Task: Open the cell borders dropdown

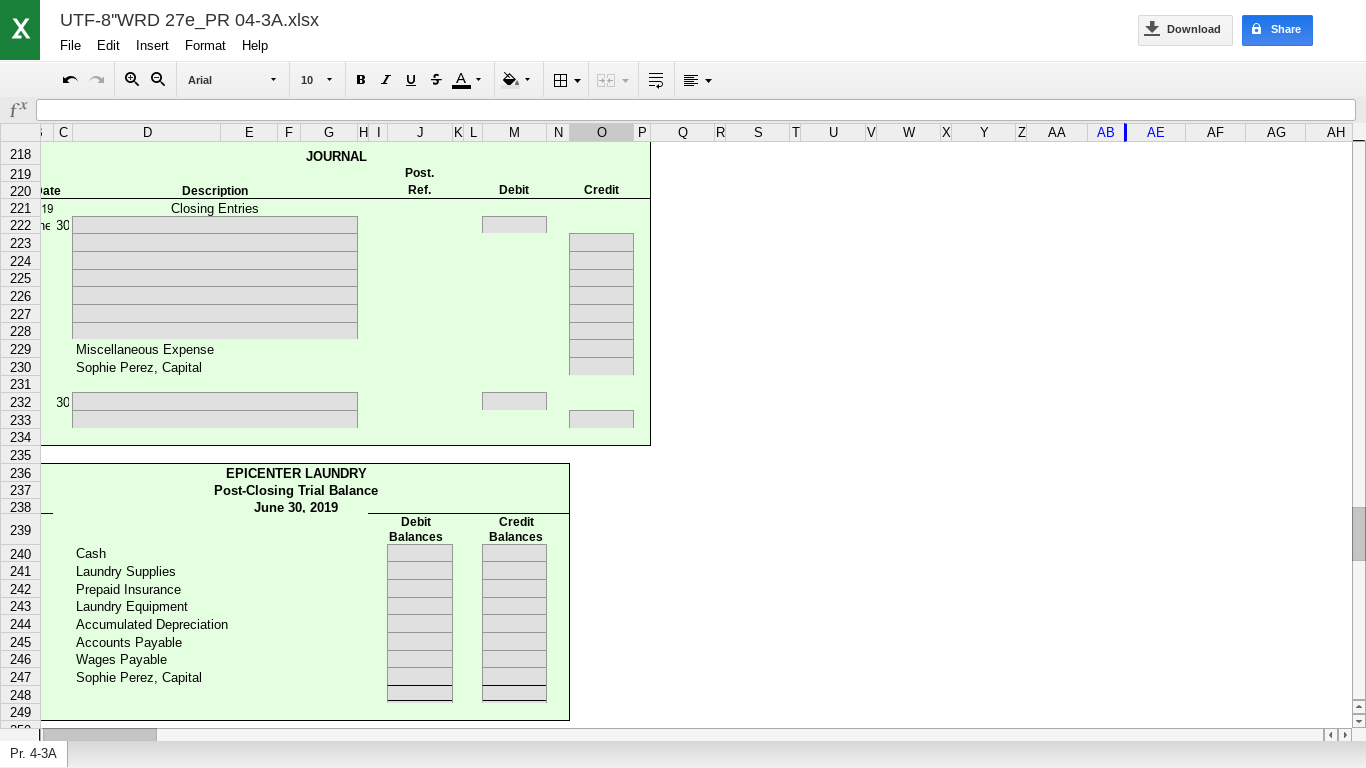Action: [x=567, y=80]
